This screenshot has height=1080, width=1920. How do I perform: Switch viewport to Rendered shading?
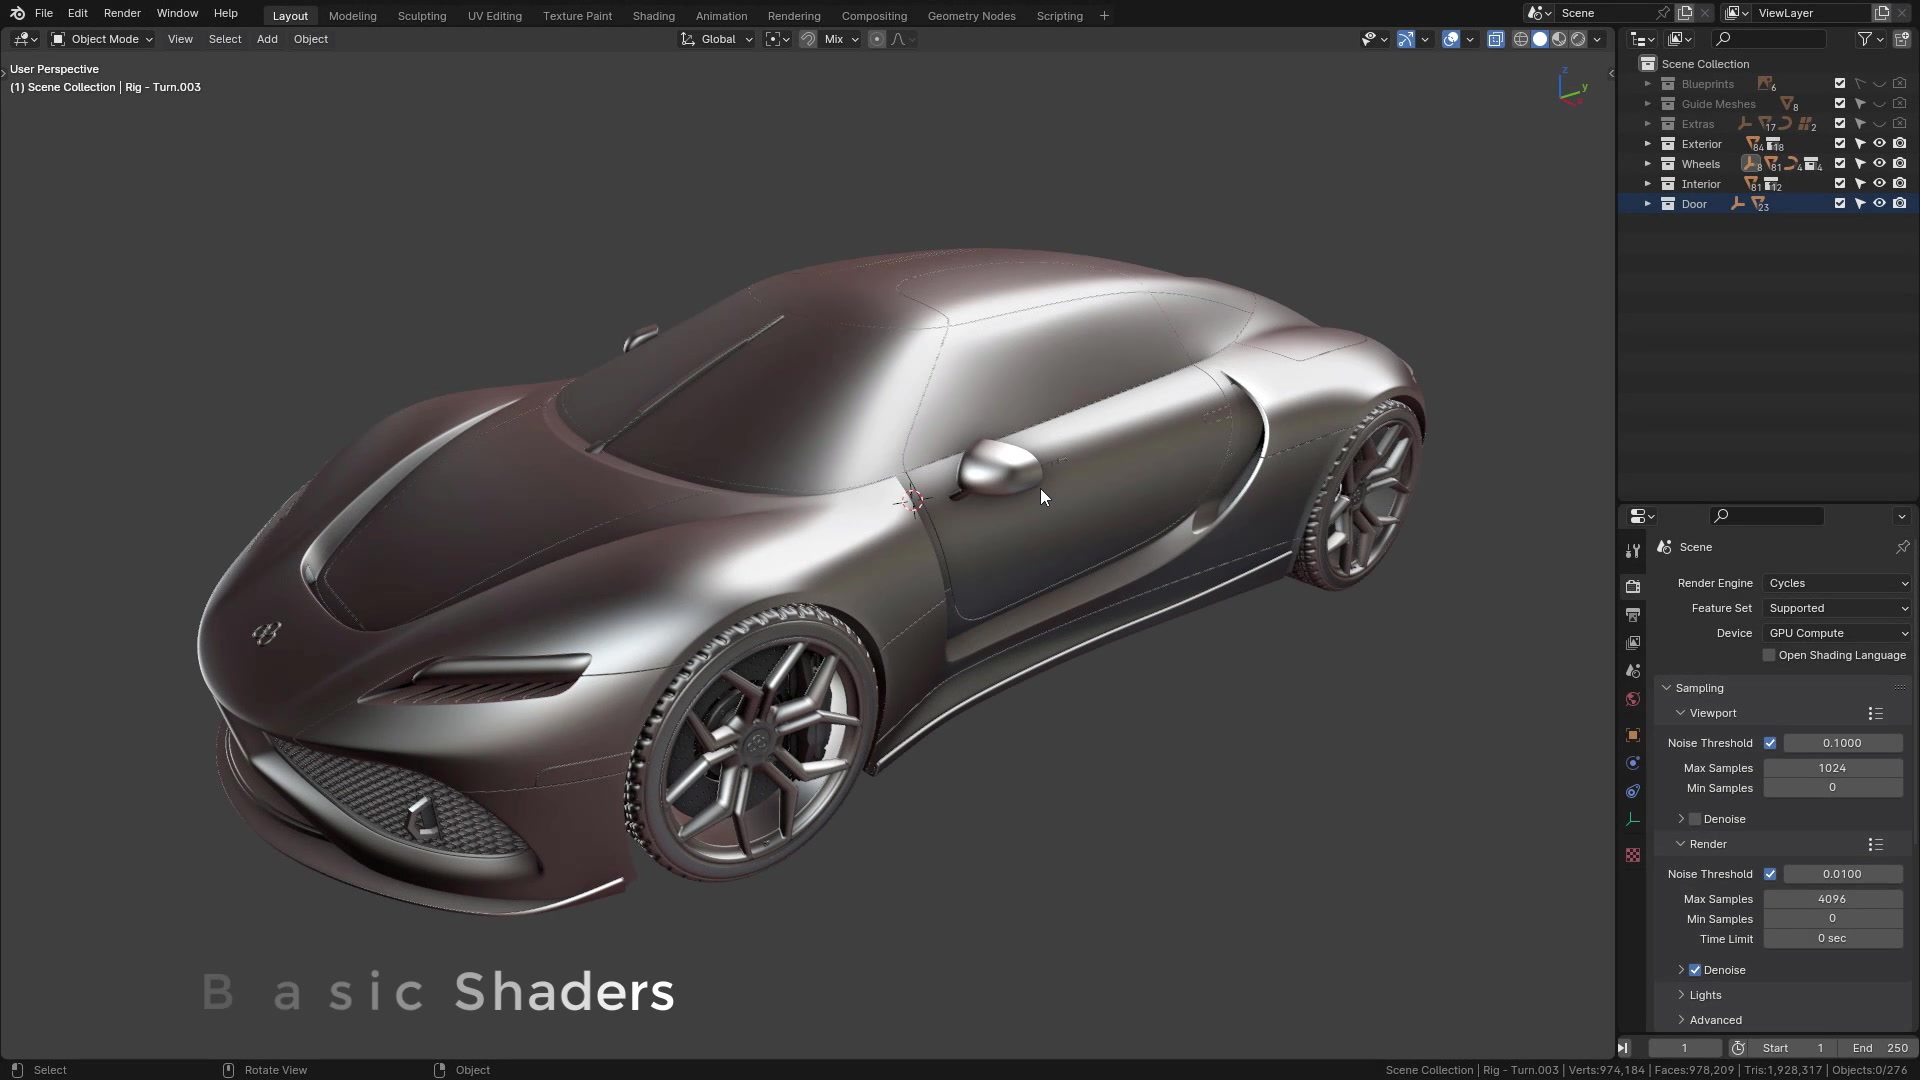pos(1578,39)
